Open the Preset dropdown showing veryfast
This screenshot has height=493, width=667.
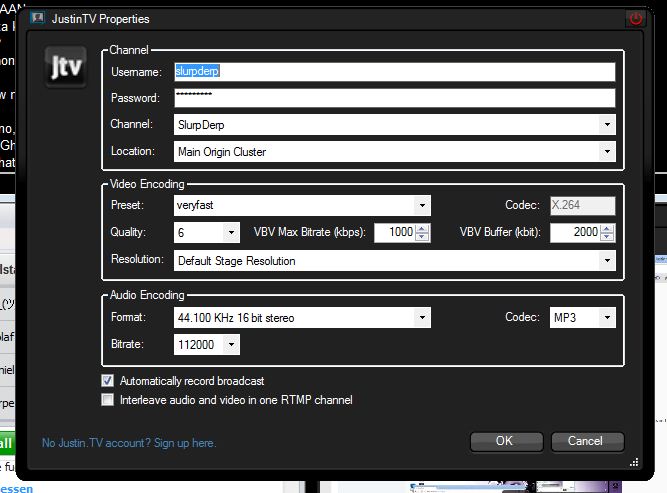click(302, 205)
